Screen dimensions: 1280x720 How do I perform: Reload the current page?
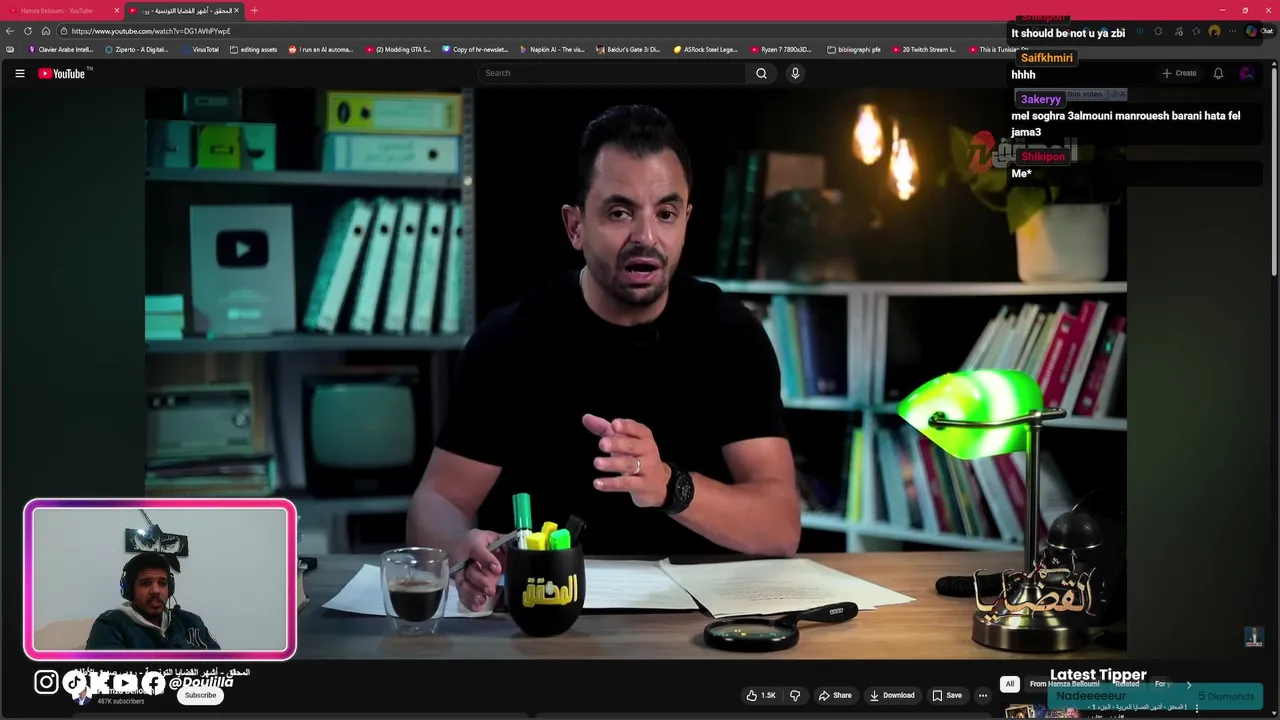28,31
